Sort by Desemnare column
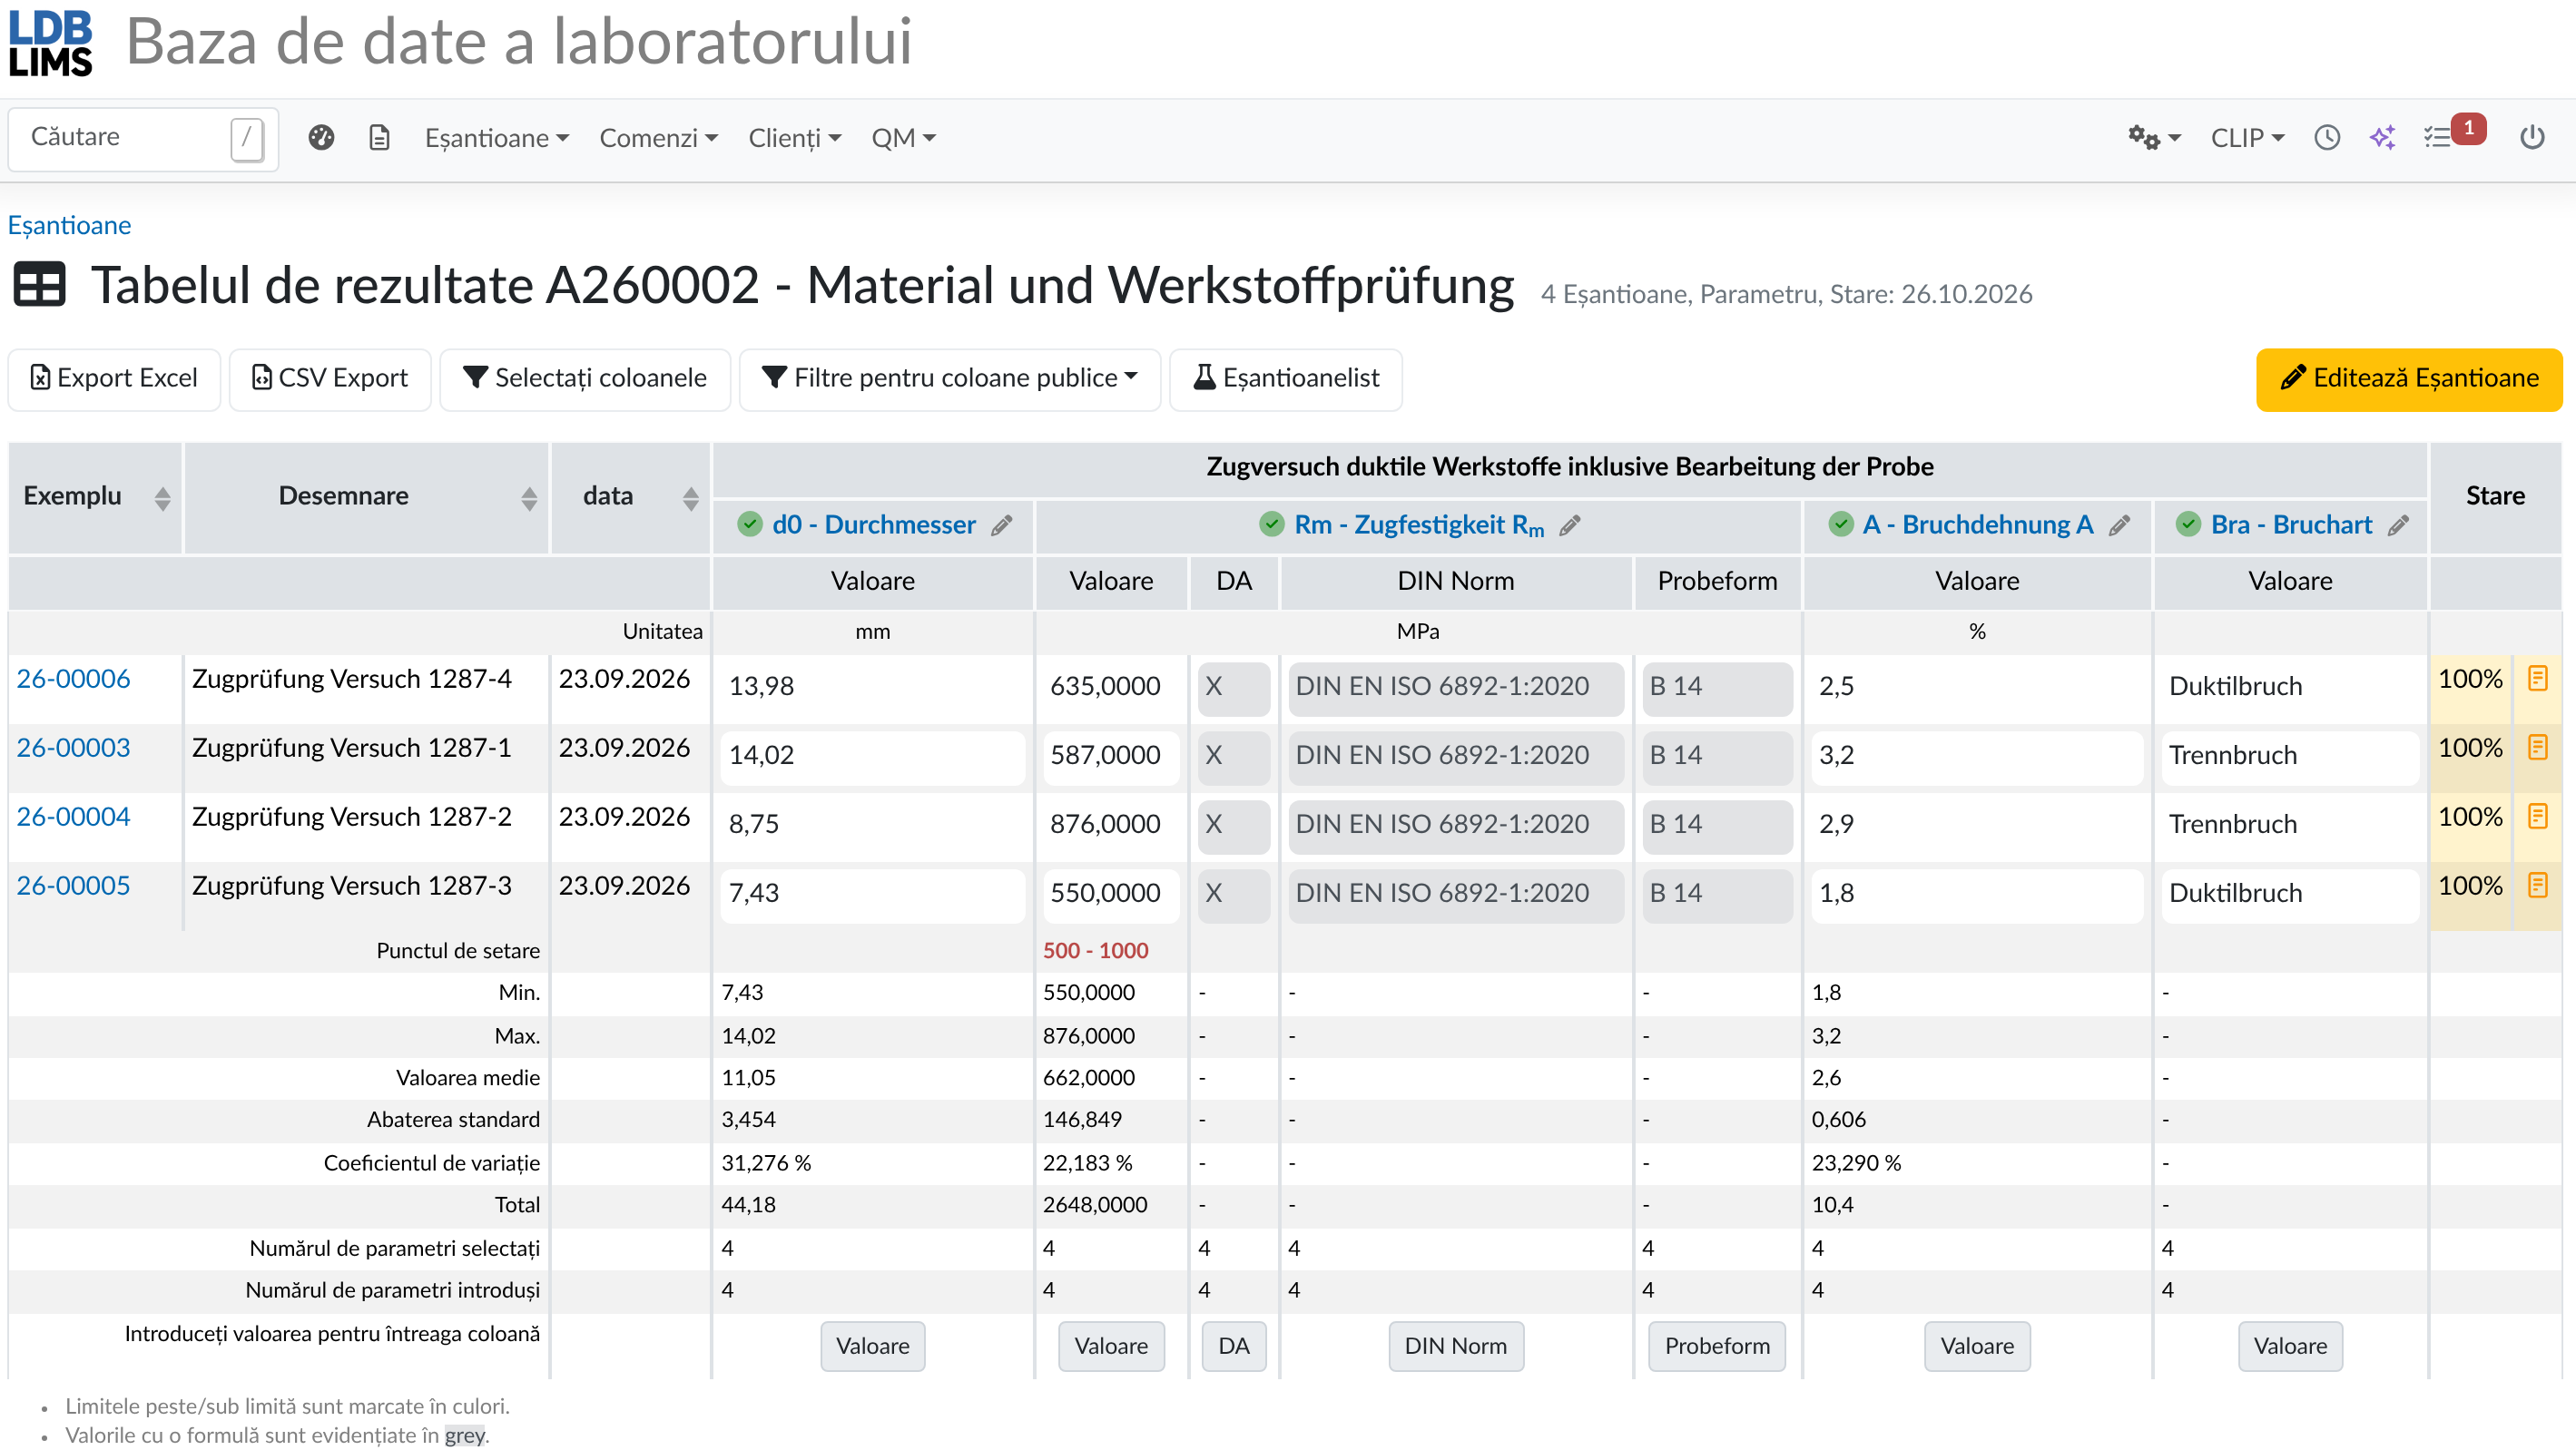Screen dimensions: 2576x1450 point(529,498)
